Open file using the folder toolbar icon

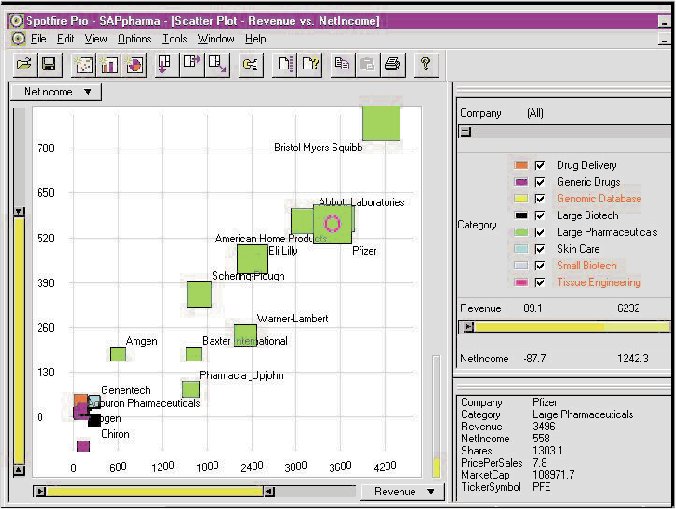(x=24, y=65)
